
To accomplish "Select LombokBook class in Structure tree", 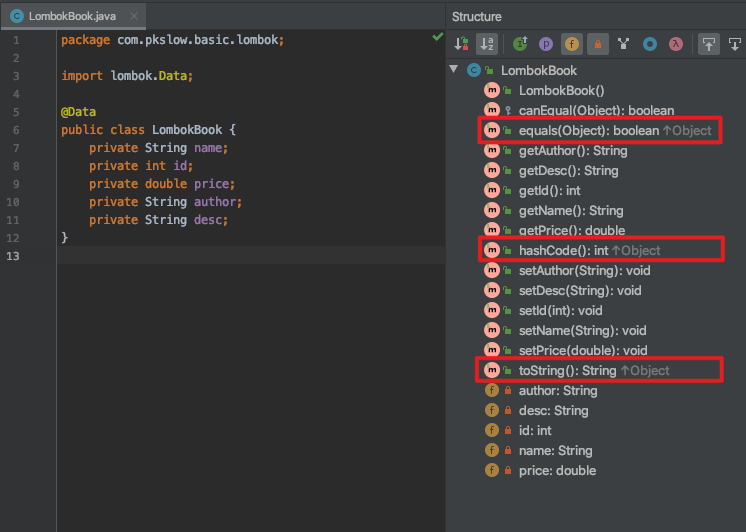I will point(539,70).
